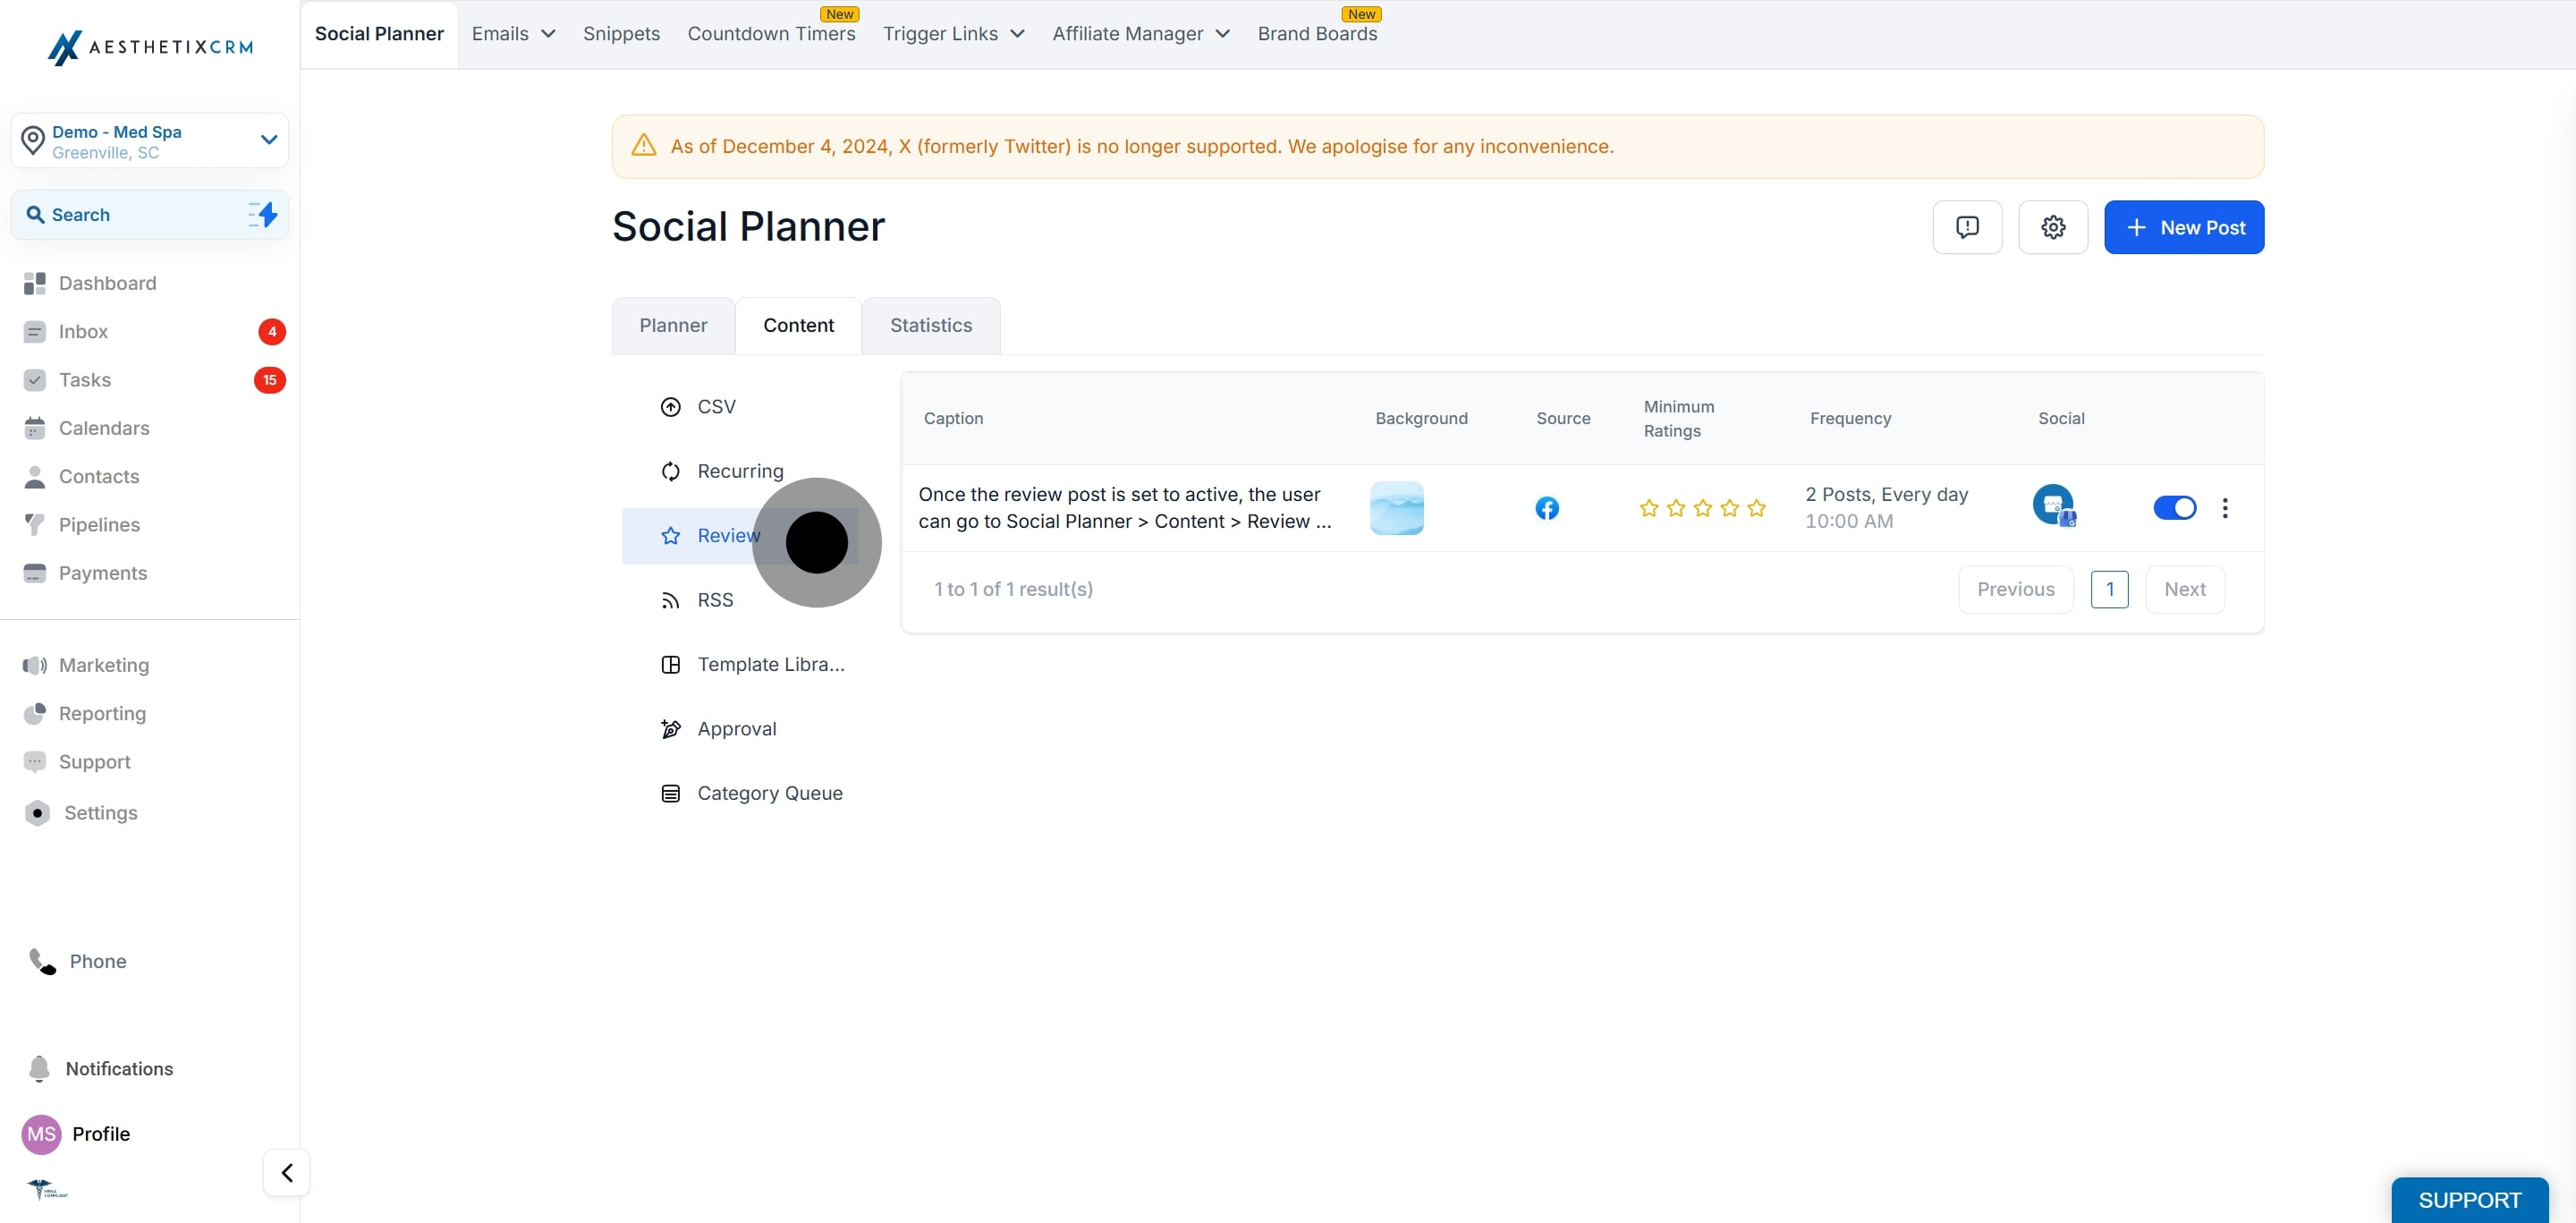The image size is (2576, 1223).
Task: Click the Facebook source icon
Action: (x=1546, y=508)
